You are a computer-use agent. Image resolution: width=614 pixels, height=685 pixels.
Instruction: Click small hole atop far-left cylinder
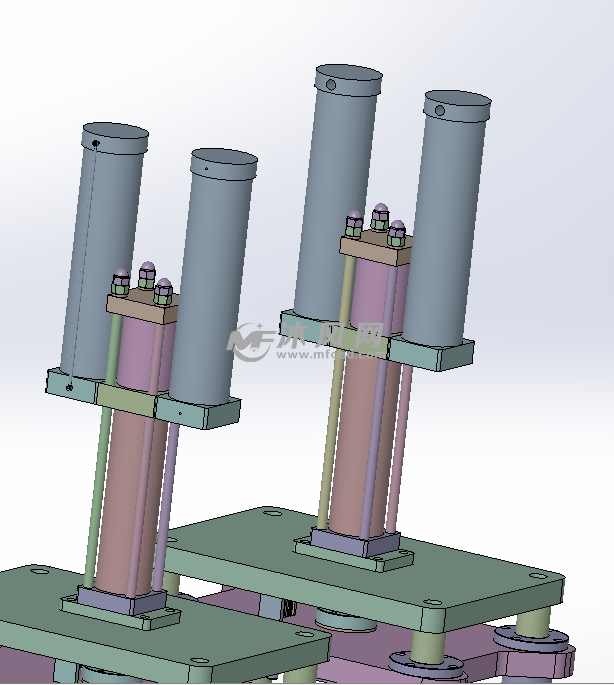tap(95, 144)
